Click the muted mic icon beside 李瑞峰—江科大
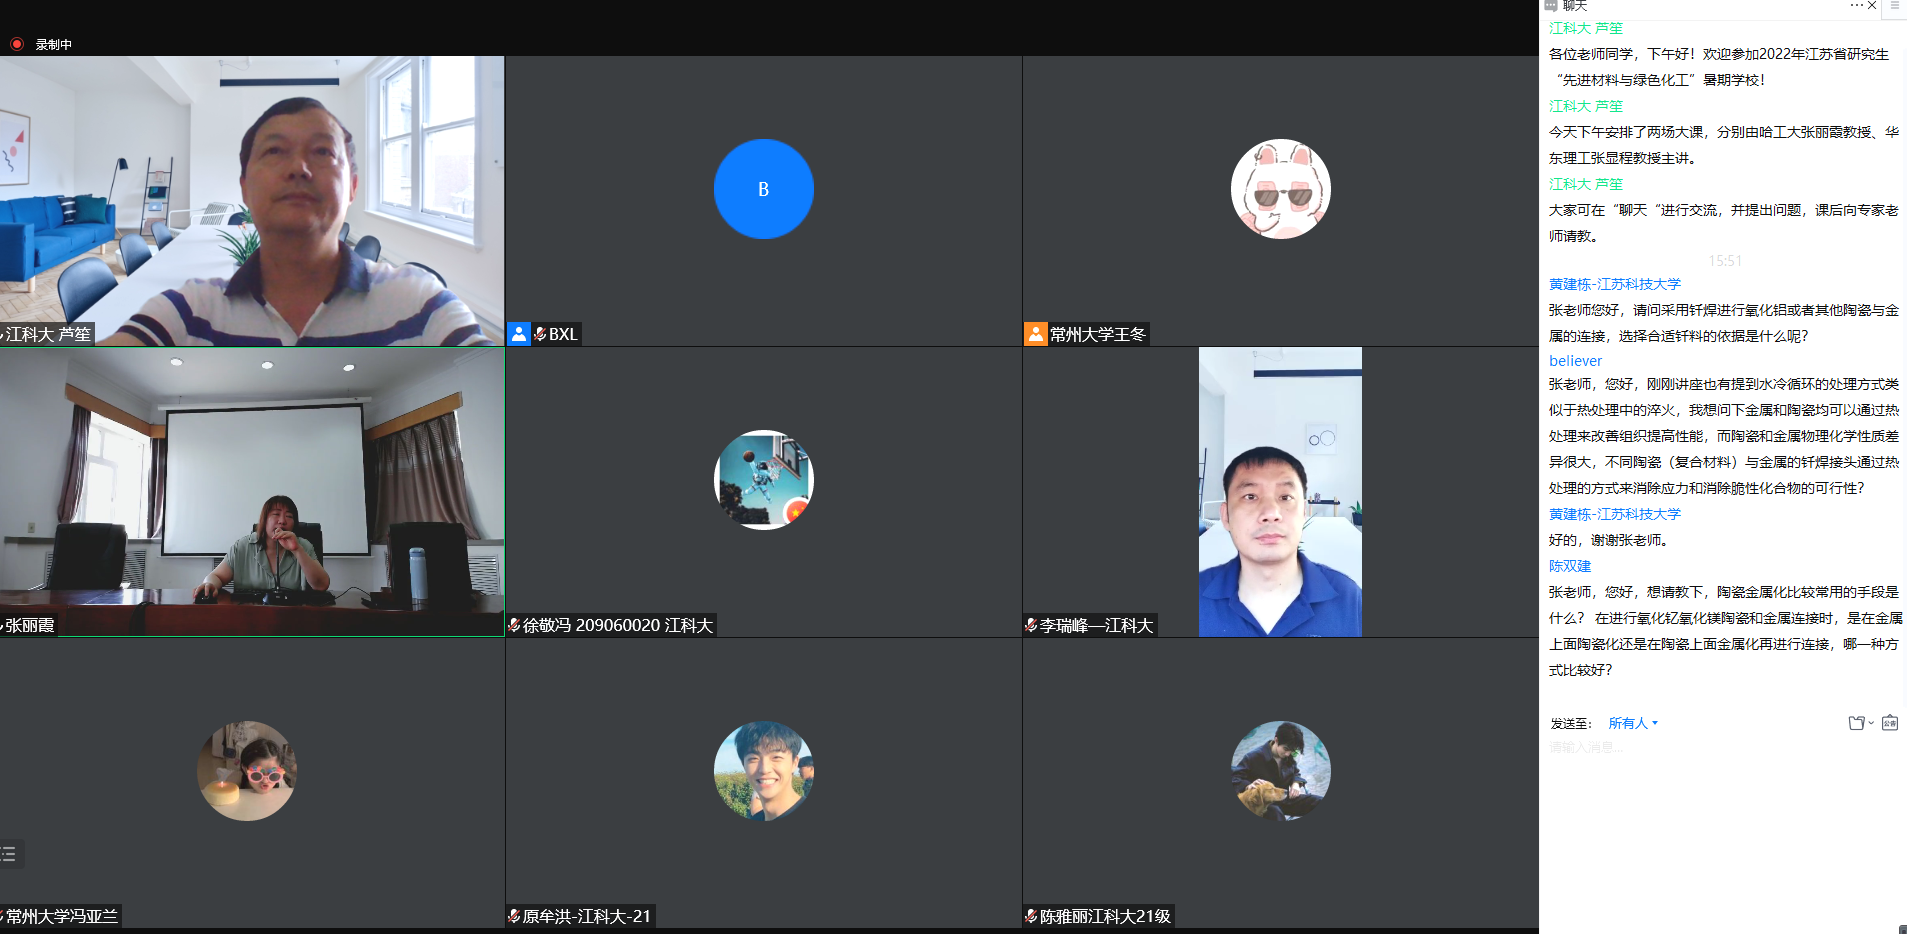1908x934 pixels. click(1031, 625)
